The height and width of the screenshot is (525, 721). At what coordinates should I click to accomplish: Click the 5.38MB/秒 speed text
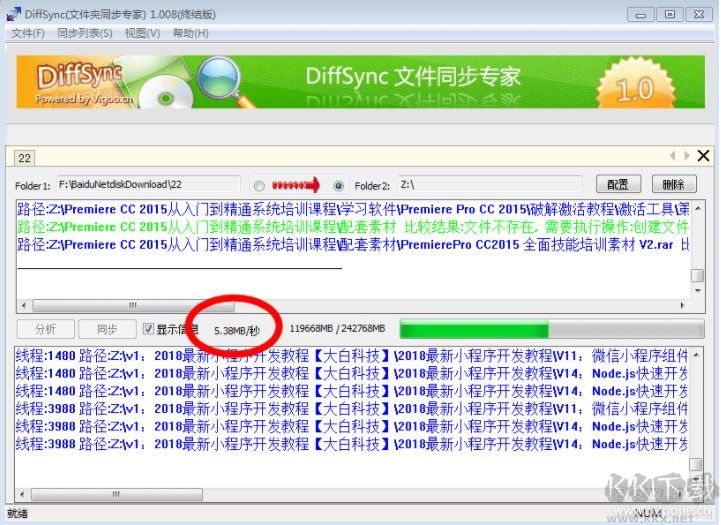click(x=237, y=330)
